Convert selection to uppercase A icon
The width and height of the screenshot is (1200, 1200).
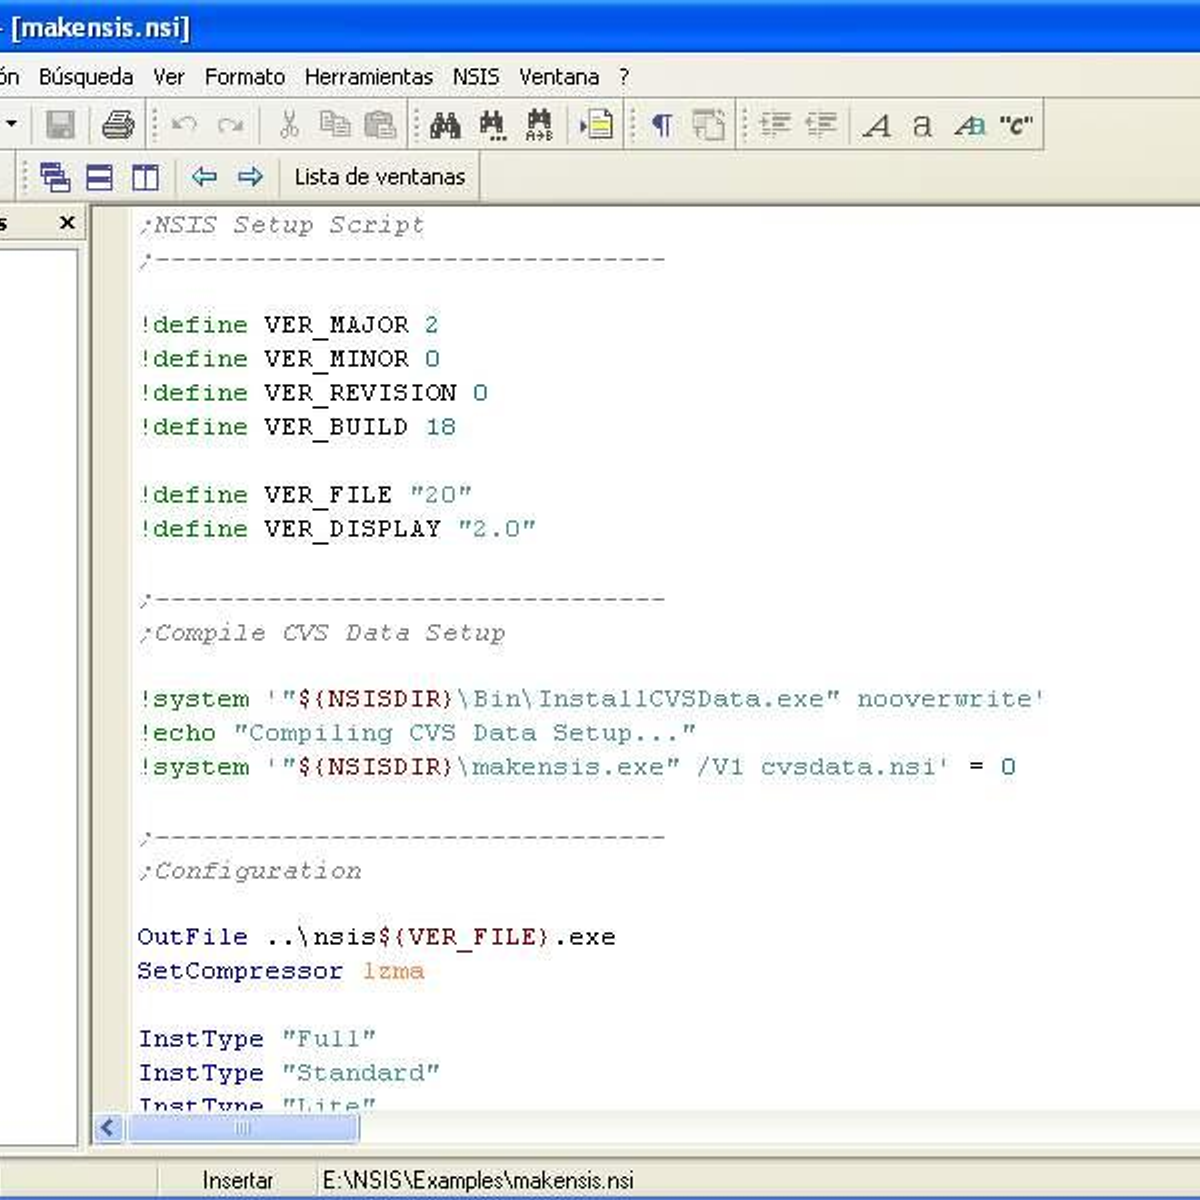877,125
